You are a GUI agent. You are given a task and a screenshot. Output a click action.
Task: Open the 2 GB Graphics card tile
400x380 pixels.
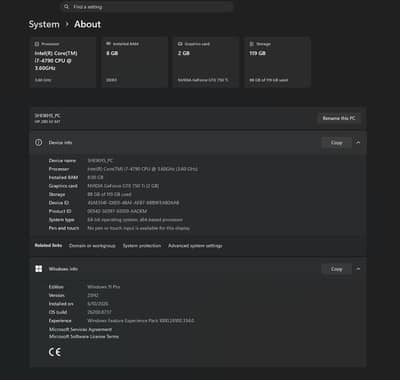click(x=206, y=62)
